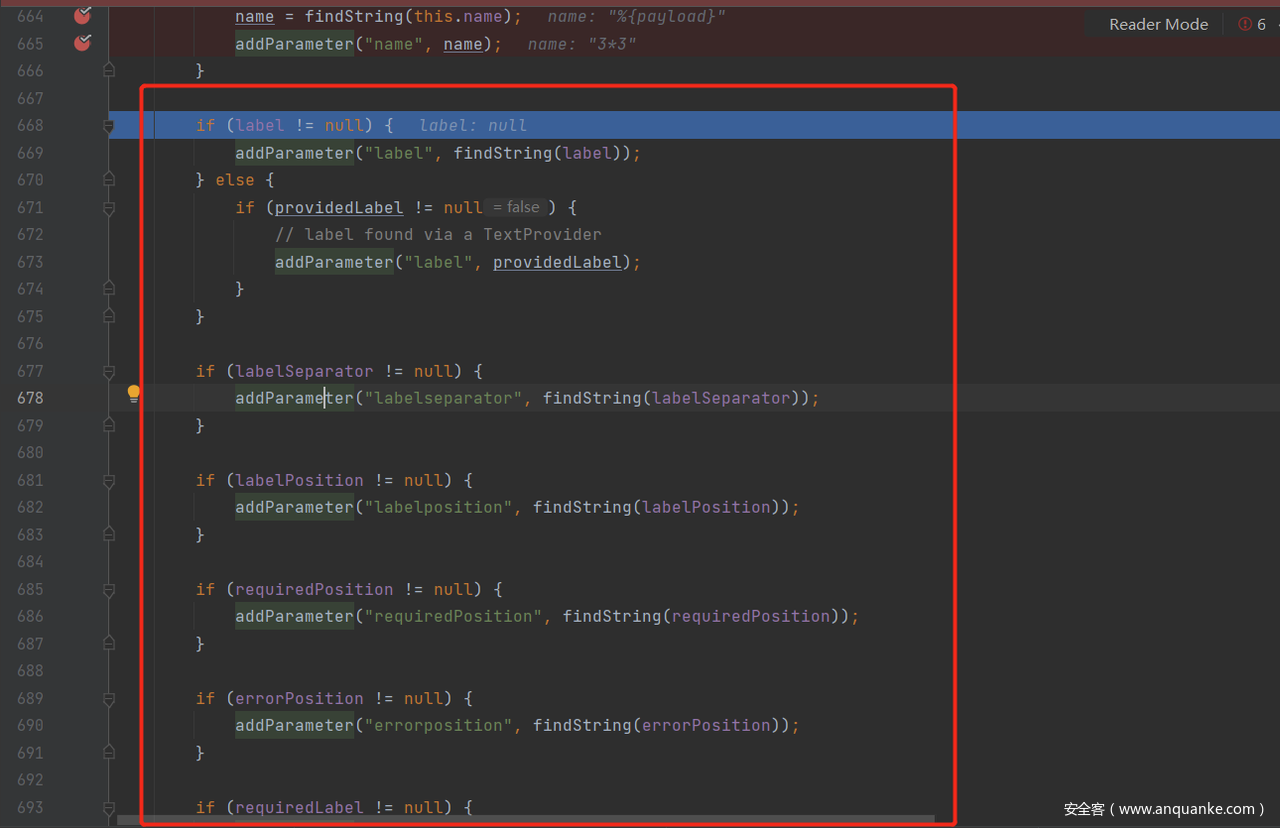Collapse the providedLabel if block at line 671
1280x828 pixels.
109,208
